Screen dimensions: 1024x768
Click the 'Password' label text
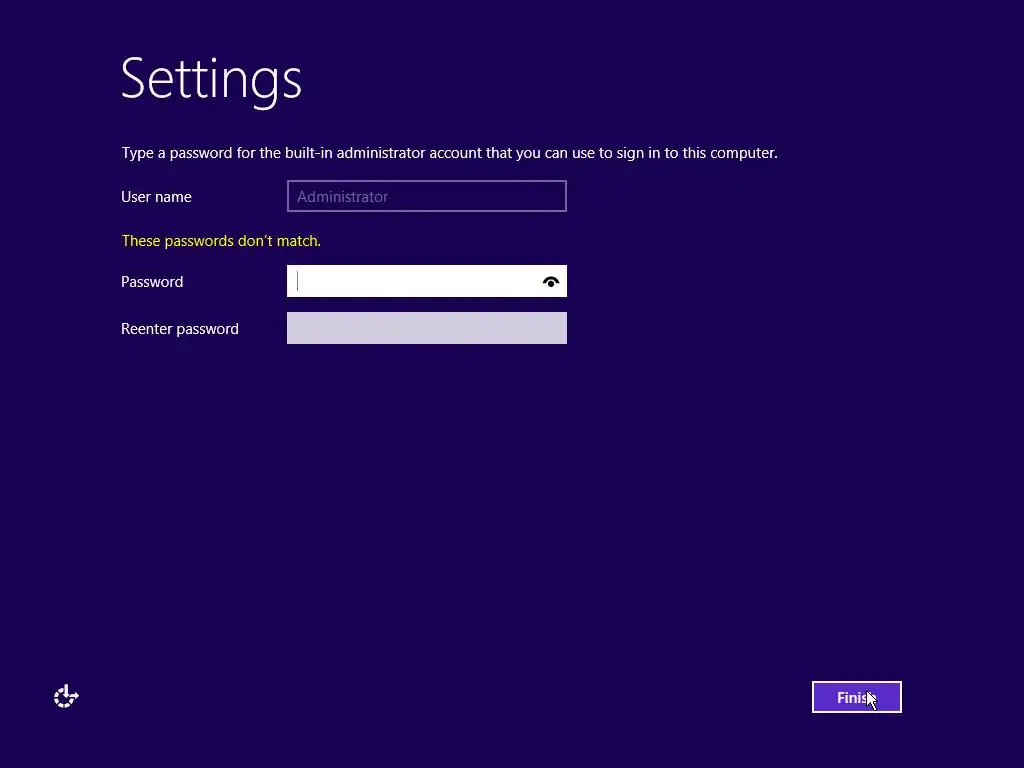[x=152, y=281]
